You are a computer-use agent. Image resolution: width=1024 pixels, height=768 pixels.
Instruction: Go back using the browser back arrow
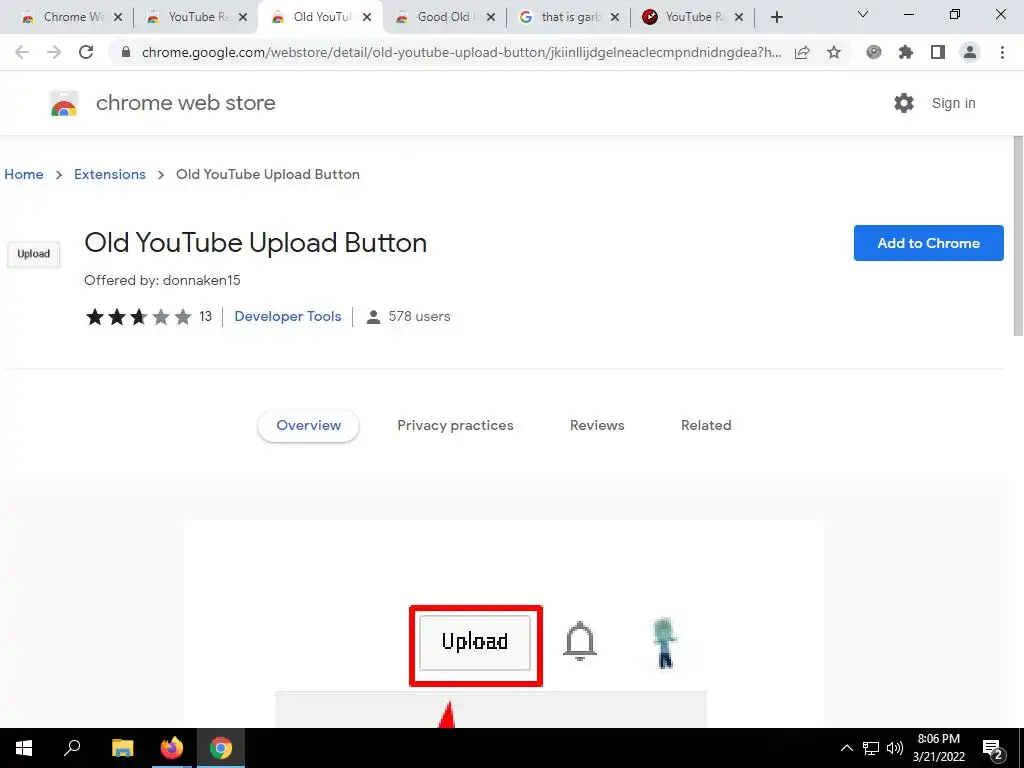click(22, 52)
